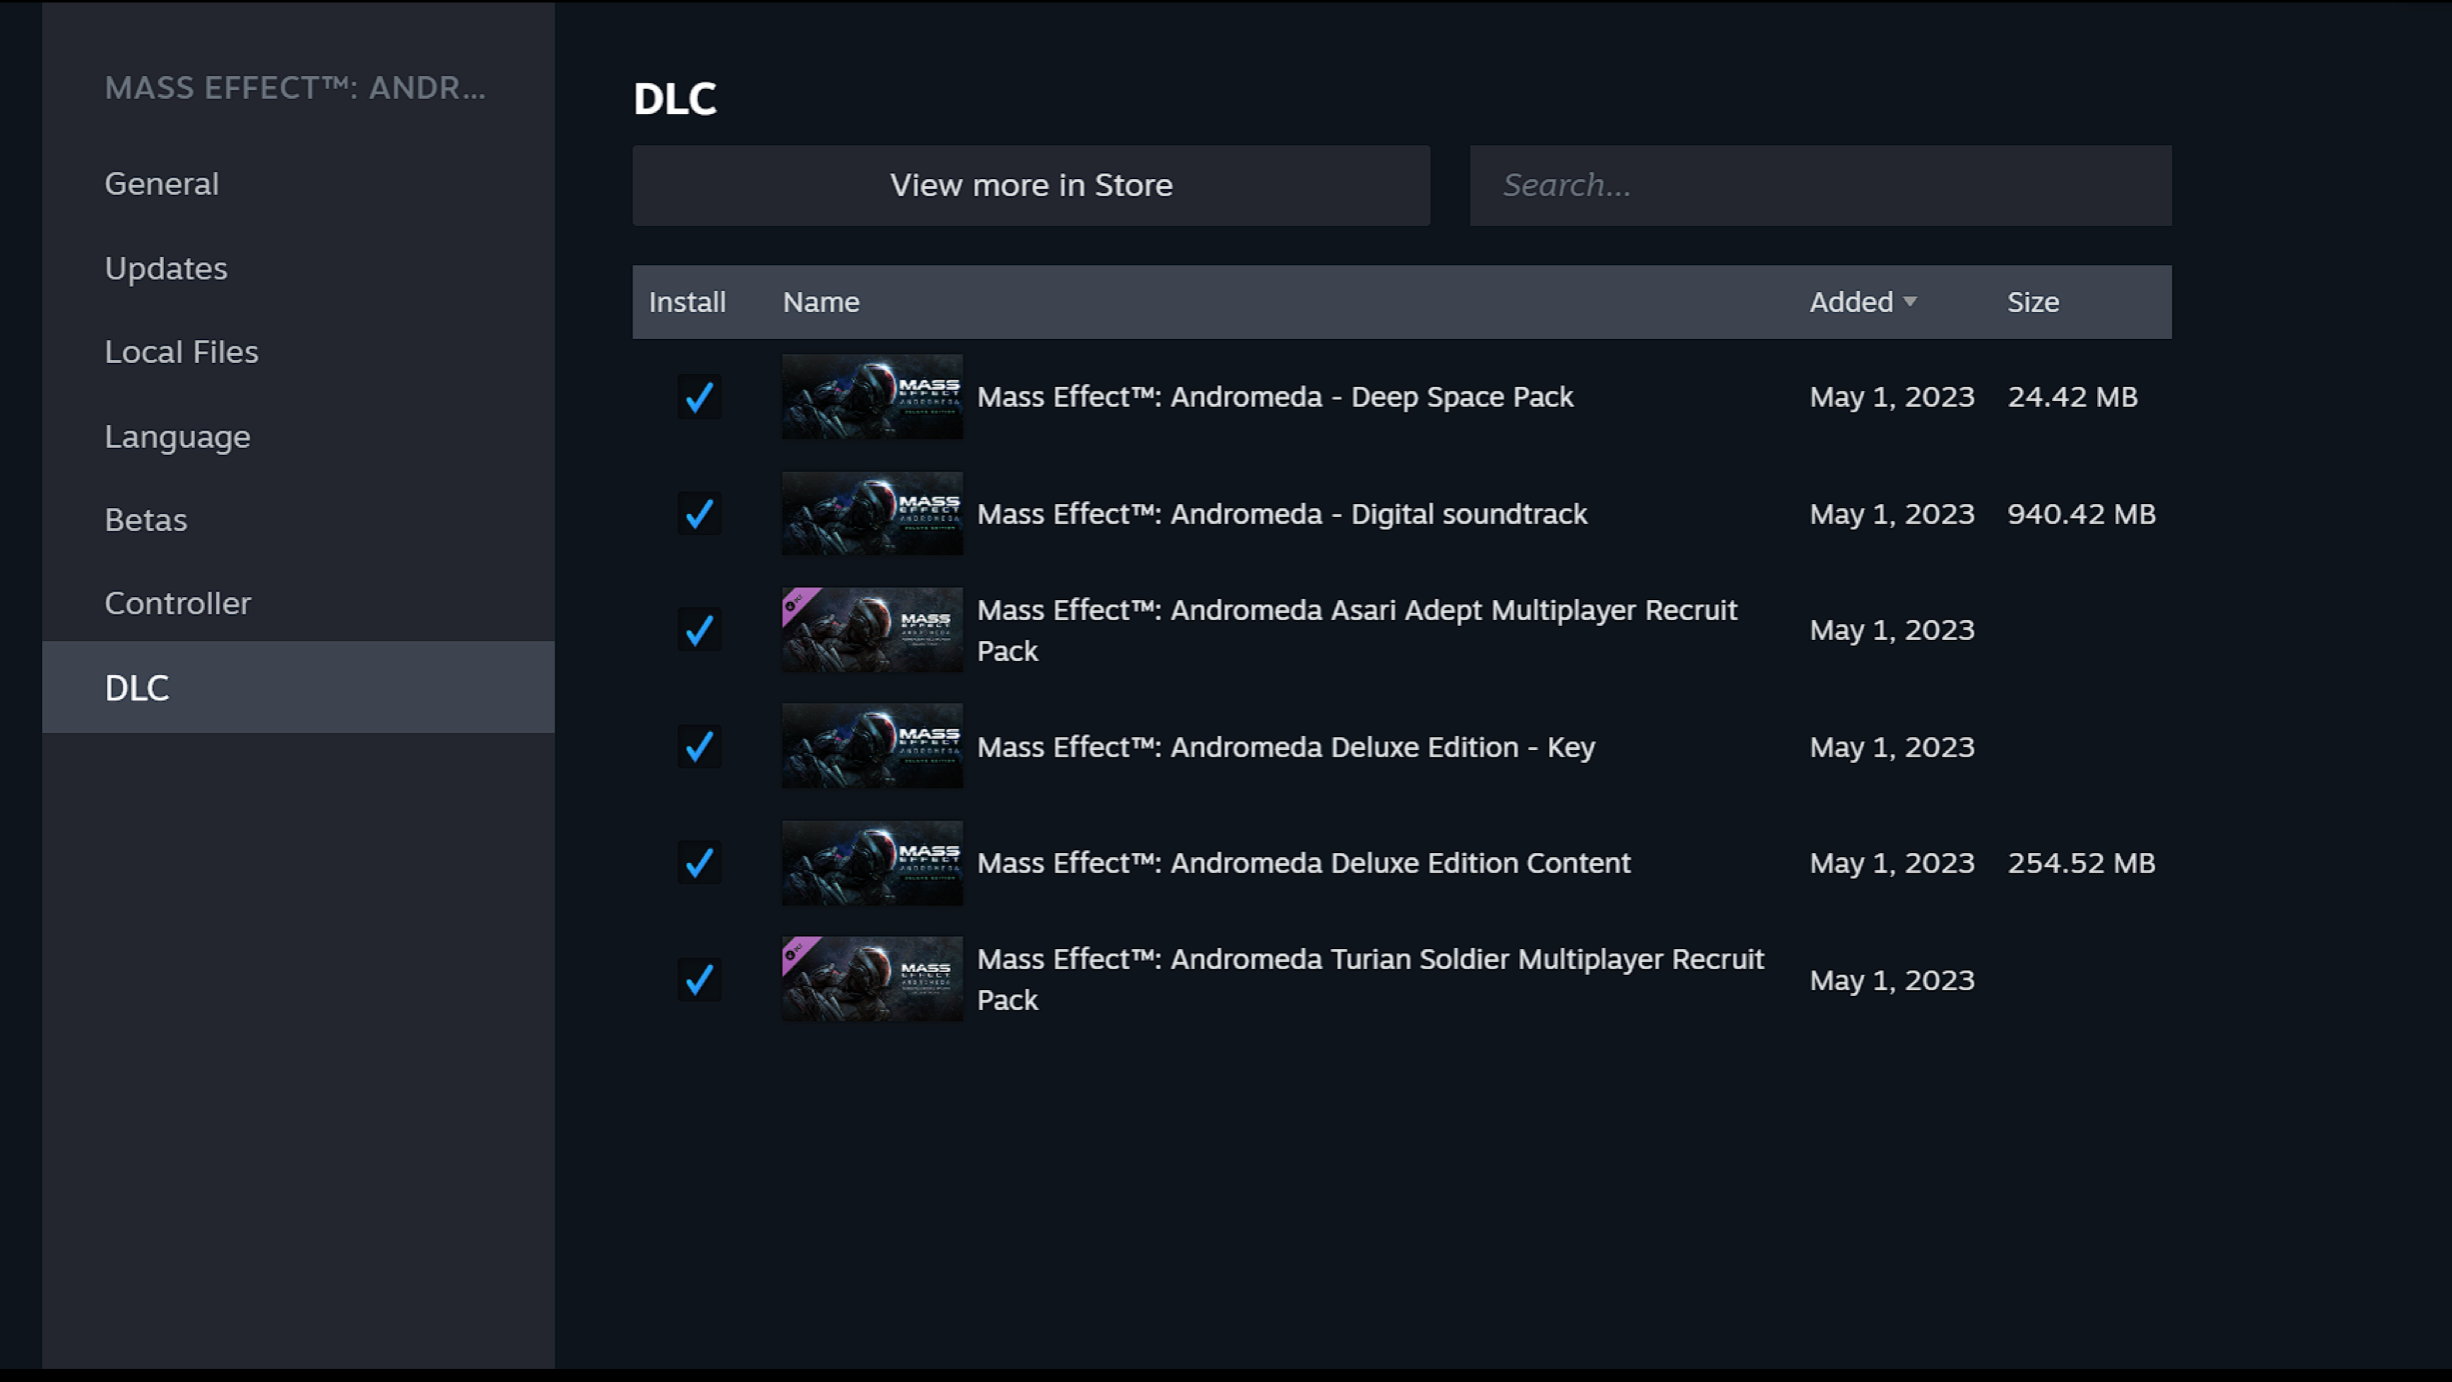This screenshot has width=2452, height=1382.
Task: Click the Deluxe Edition - Key artwork
Action: point(871,746)
